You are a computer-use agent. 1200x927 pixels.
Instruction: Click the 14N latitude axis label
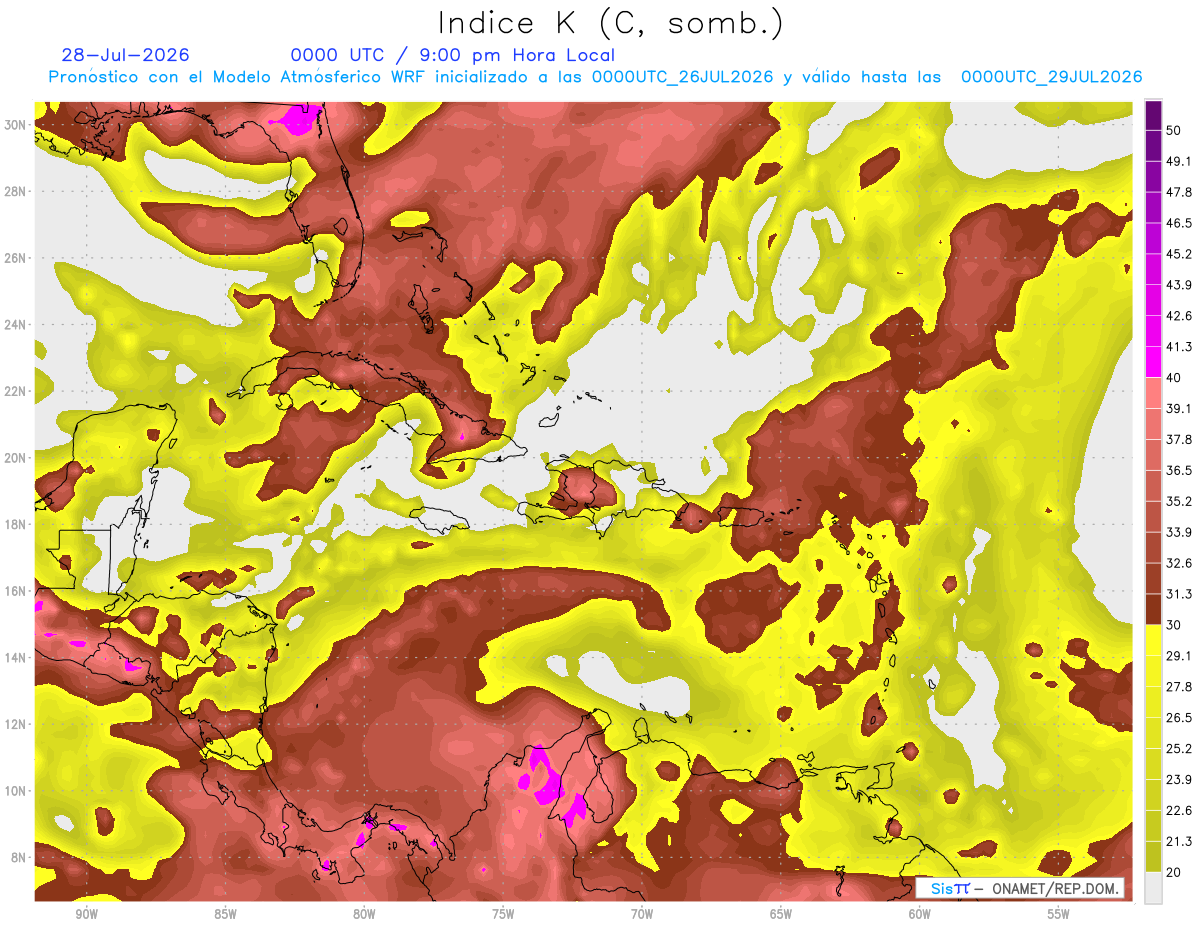click(x=16, y=657)
